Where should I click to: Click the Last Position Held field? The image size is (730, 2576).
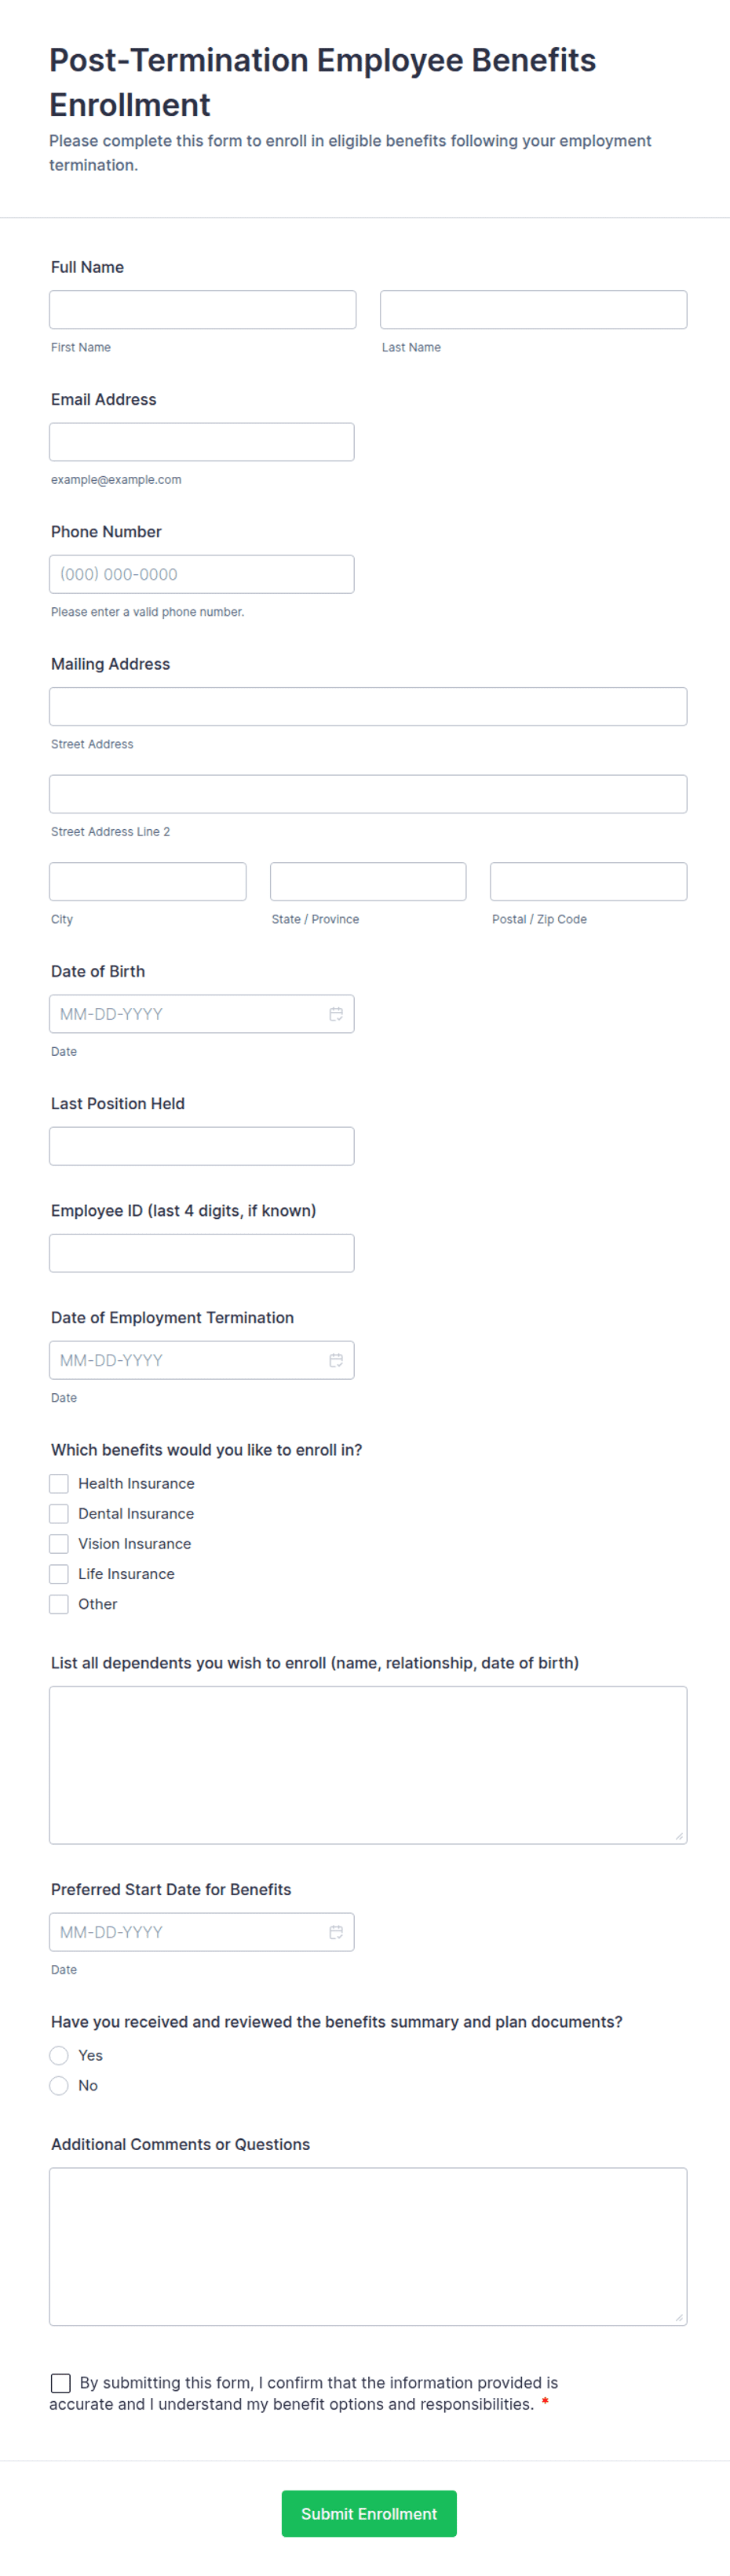click(x=202, y=1146)
